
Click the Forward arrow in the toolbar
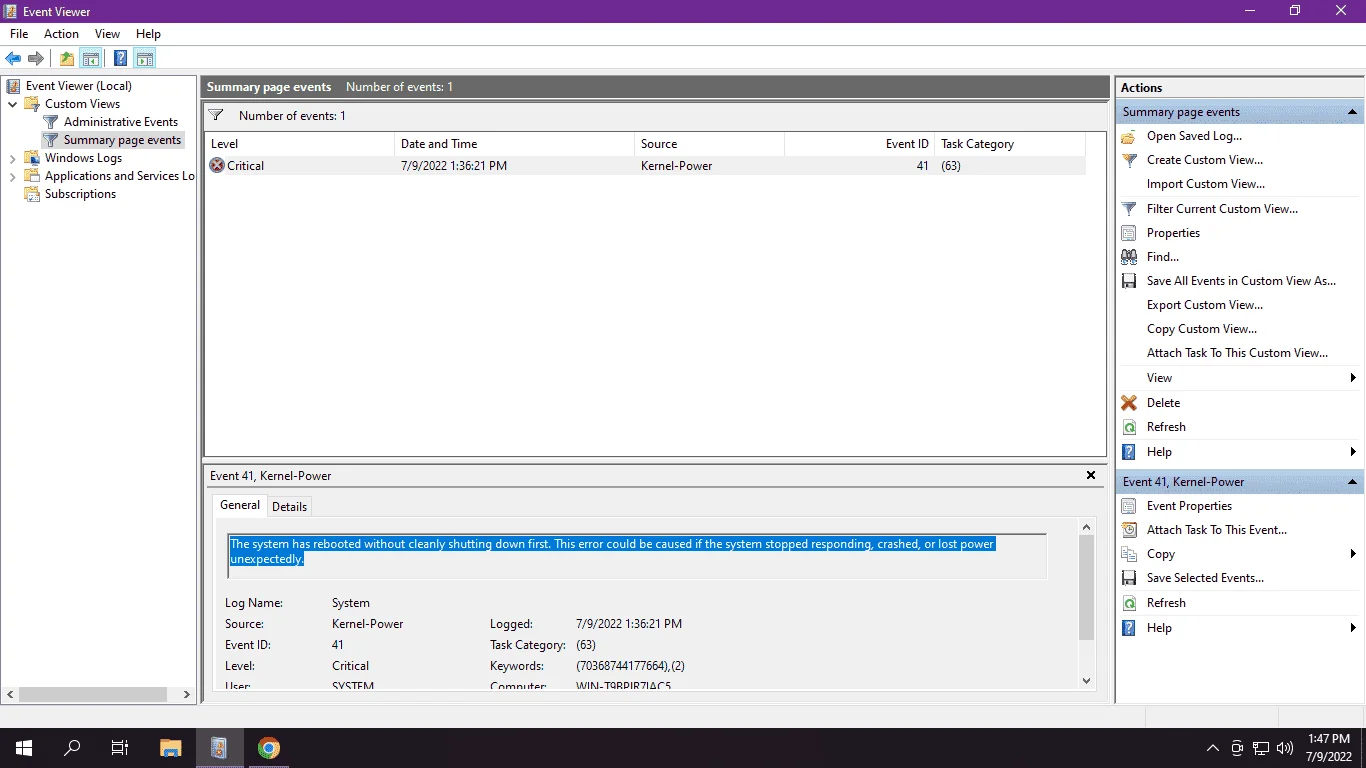(x=36, y=58)
